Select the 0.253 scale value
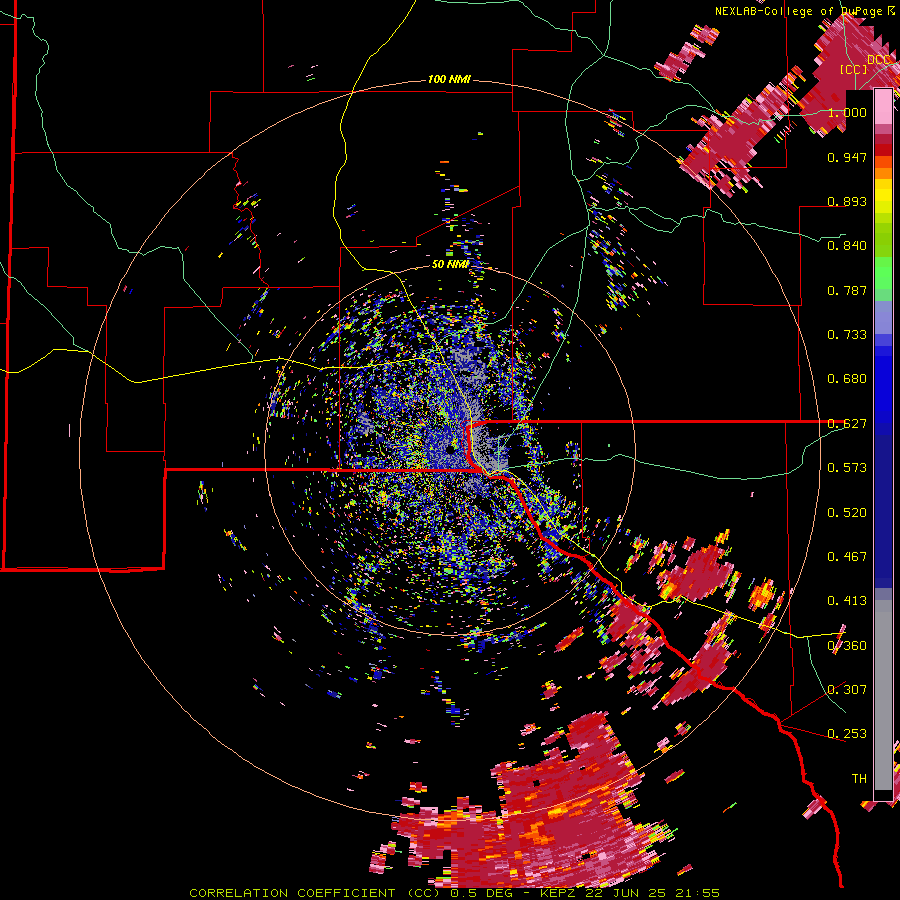 coord(847,734)
